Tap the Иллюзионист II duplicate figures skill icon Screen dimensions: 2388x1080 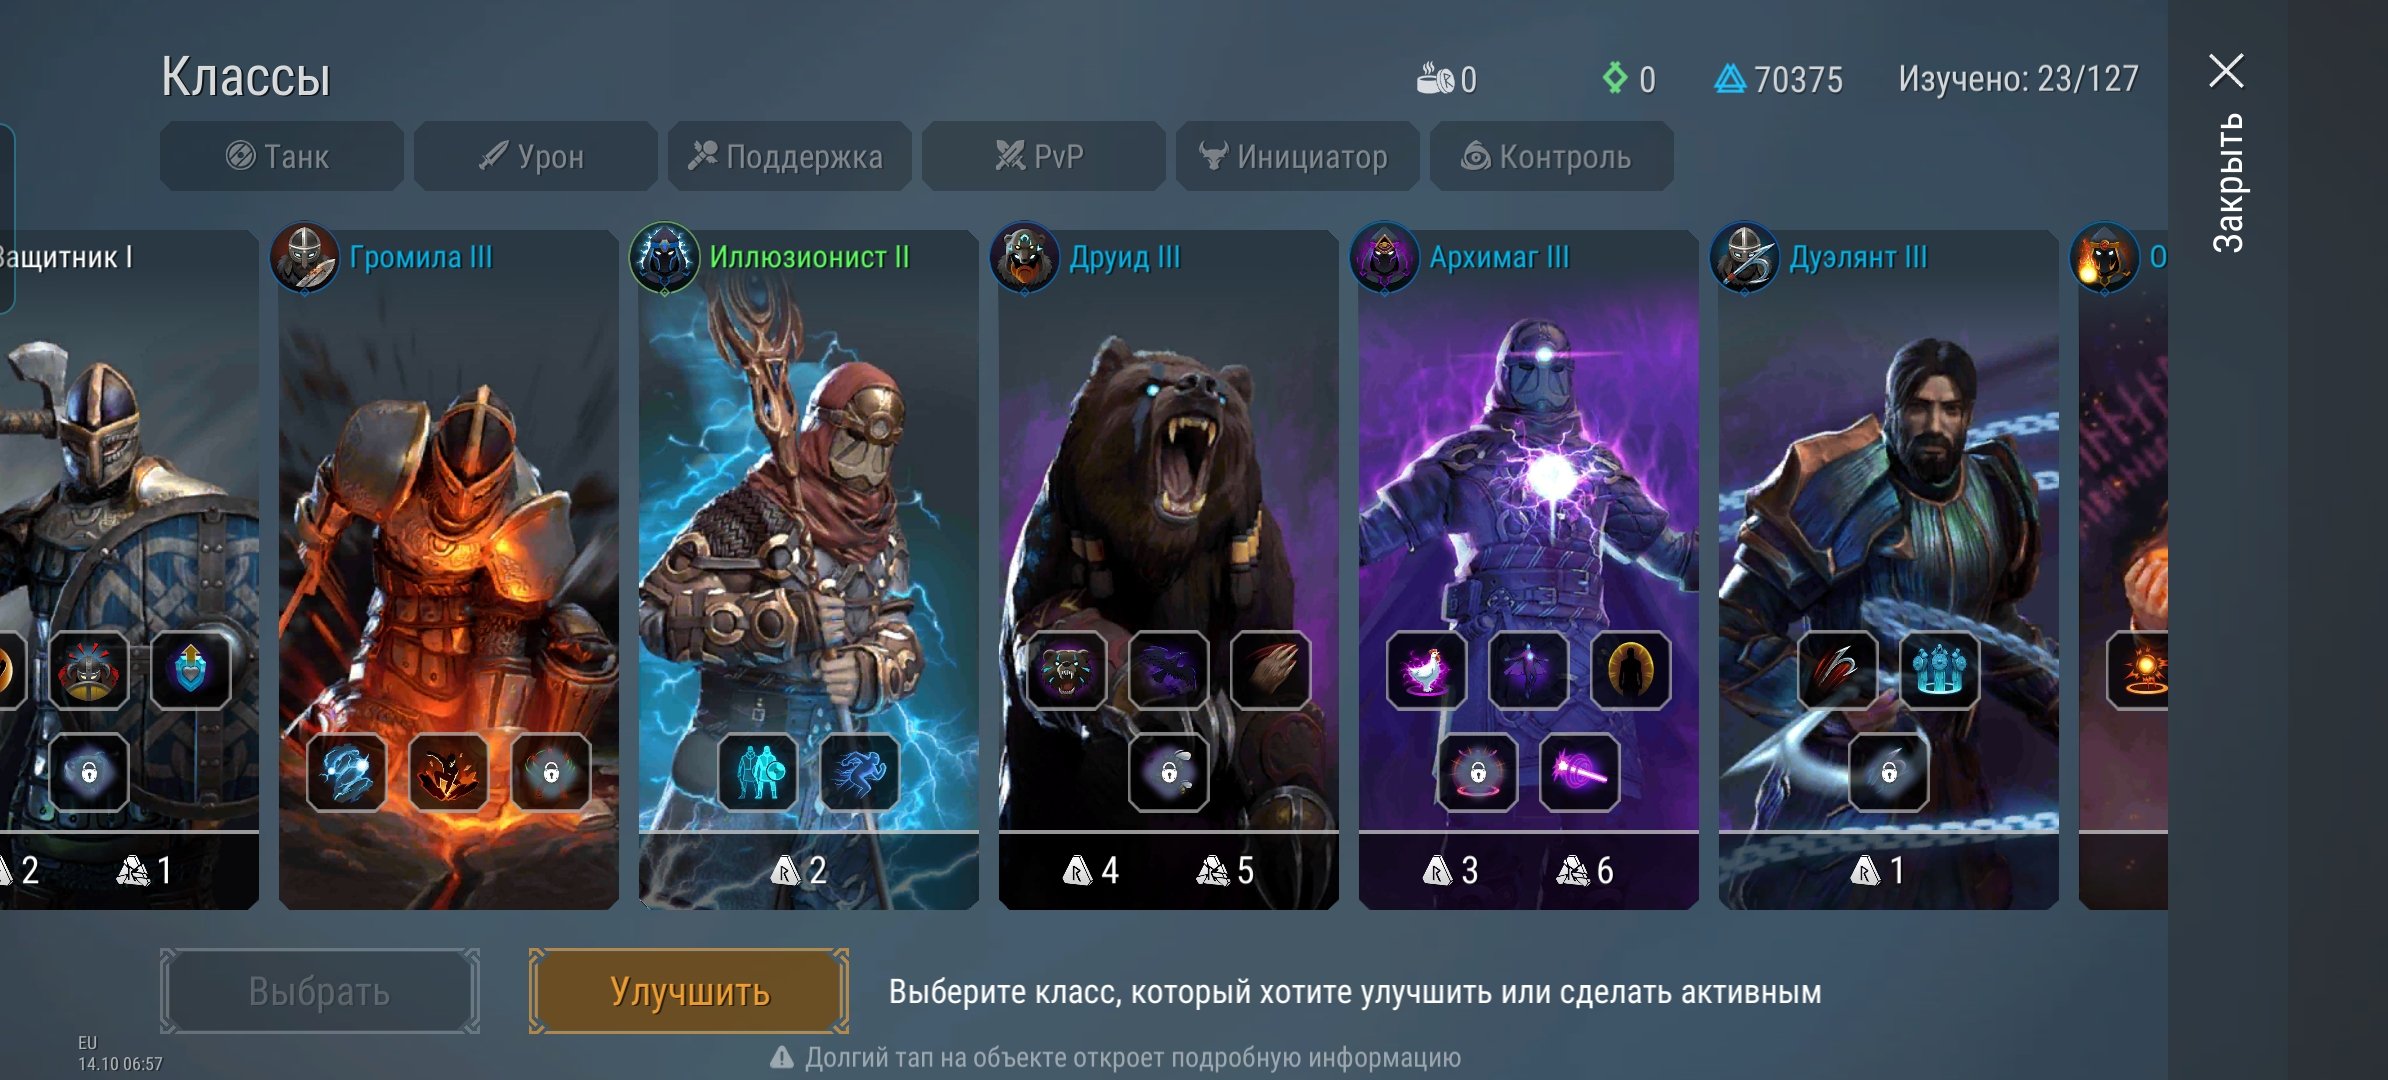coord(757,772)
